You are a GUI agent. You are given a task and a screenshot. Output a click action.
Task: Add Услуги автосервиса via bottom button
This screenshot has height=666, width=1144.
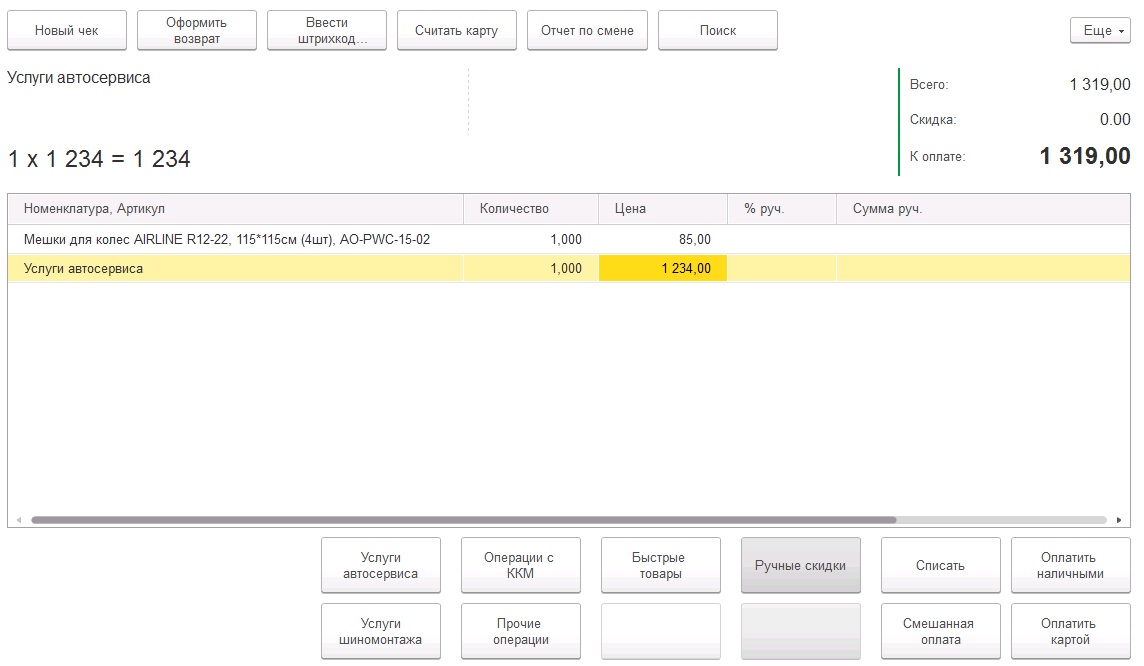coord(381,566)
